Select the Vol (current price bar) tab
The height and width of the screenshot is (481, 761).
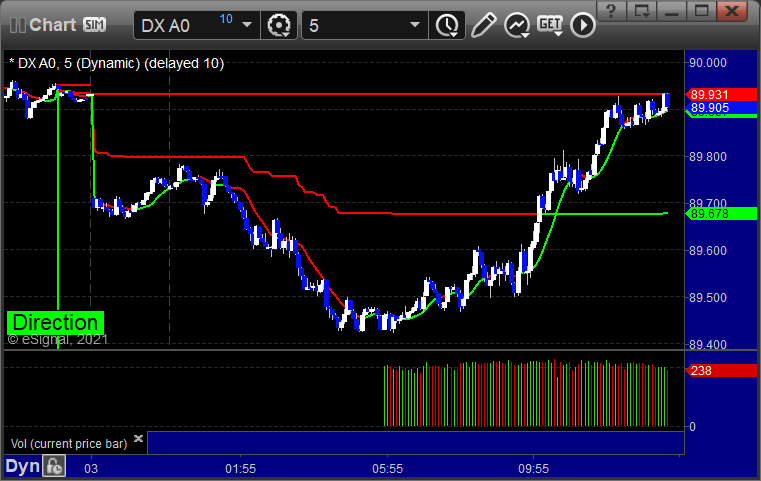pos(69,444)
